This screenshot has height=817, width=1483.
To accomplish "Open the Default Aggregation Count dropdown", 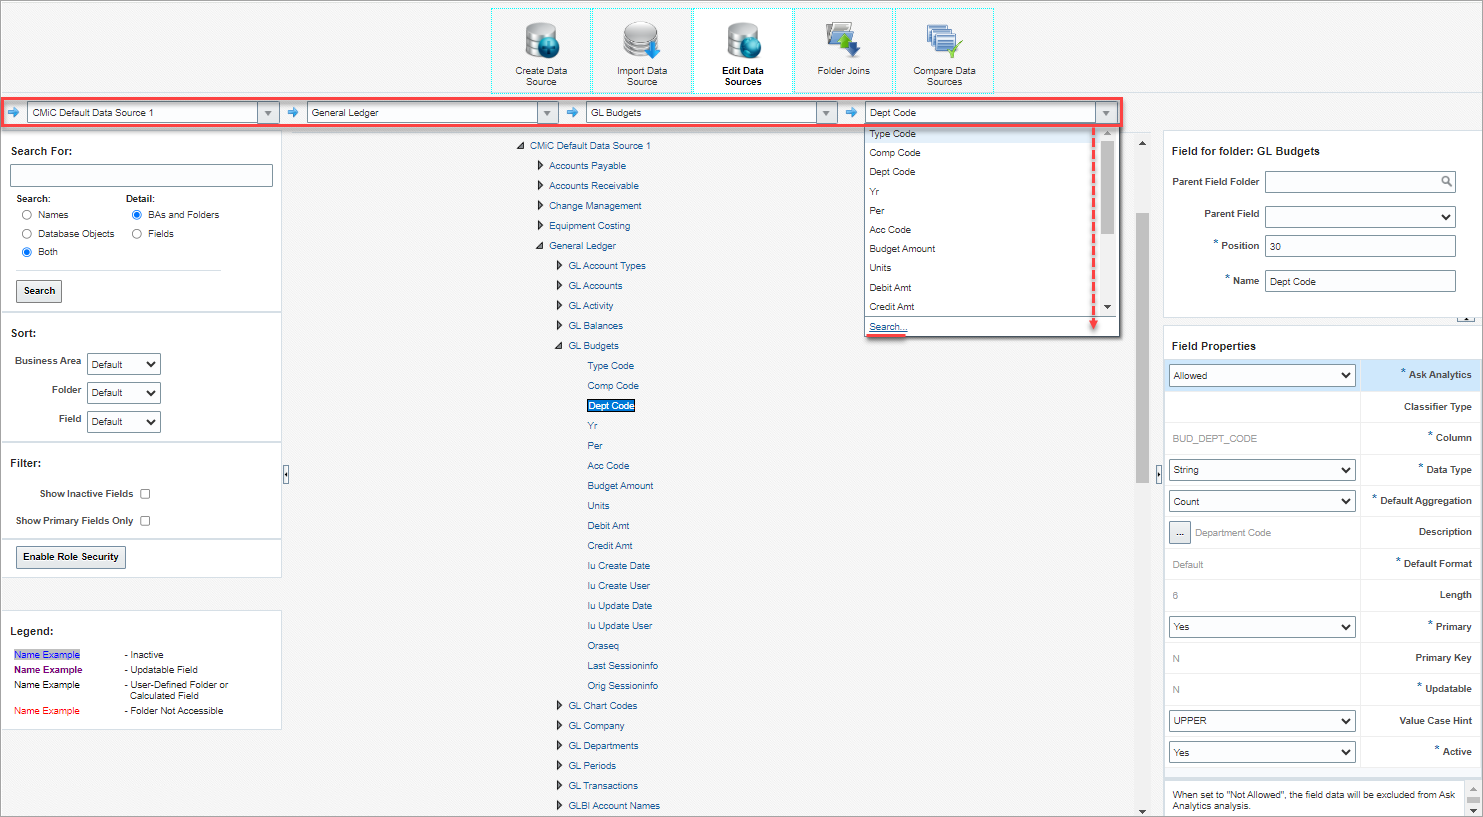I will [1262, 501].
